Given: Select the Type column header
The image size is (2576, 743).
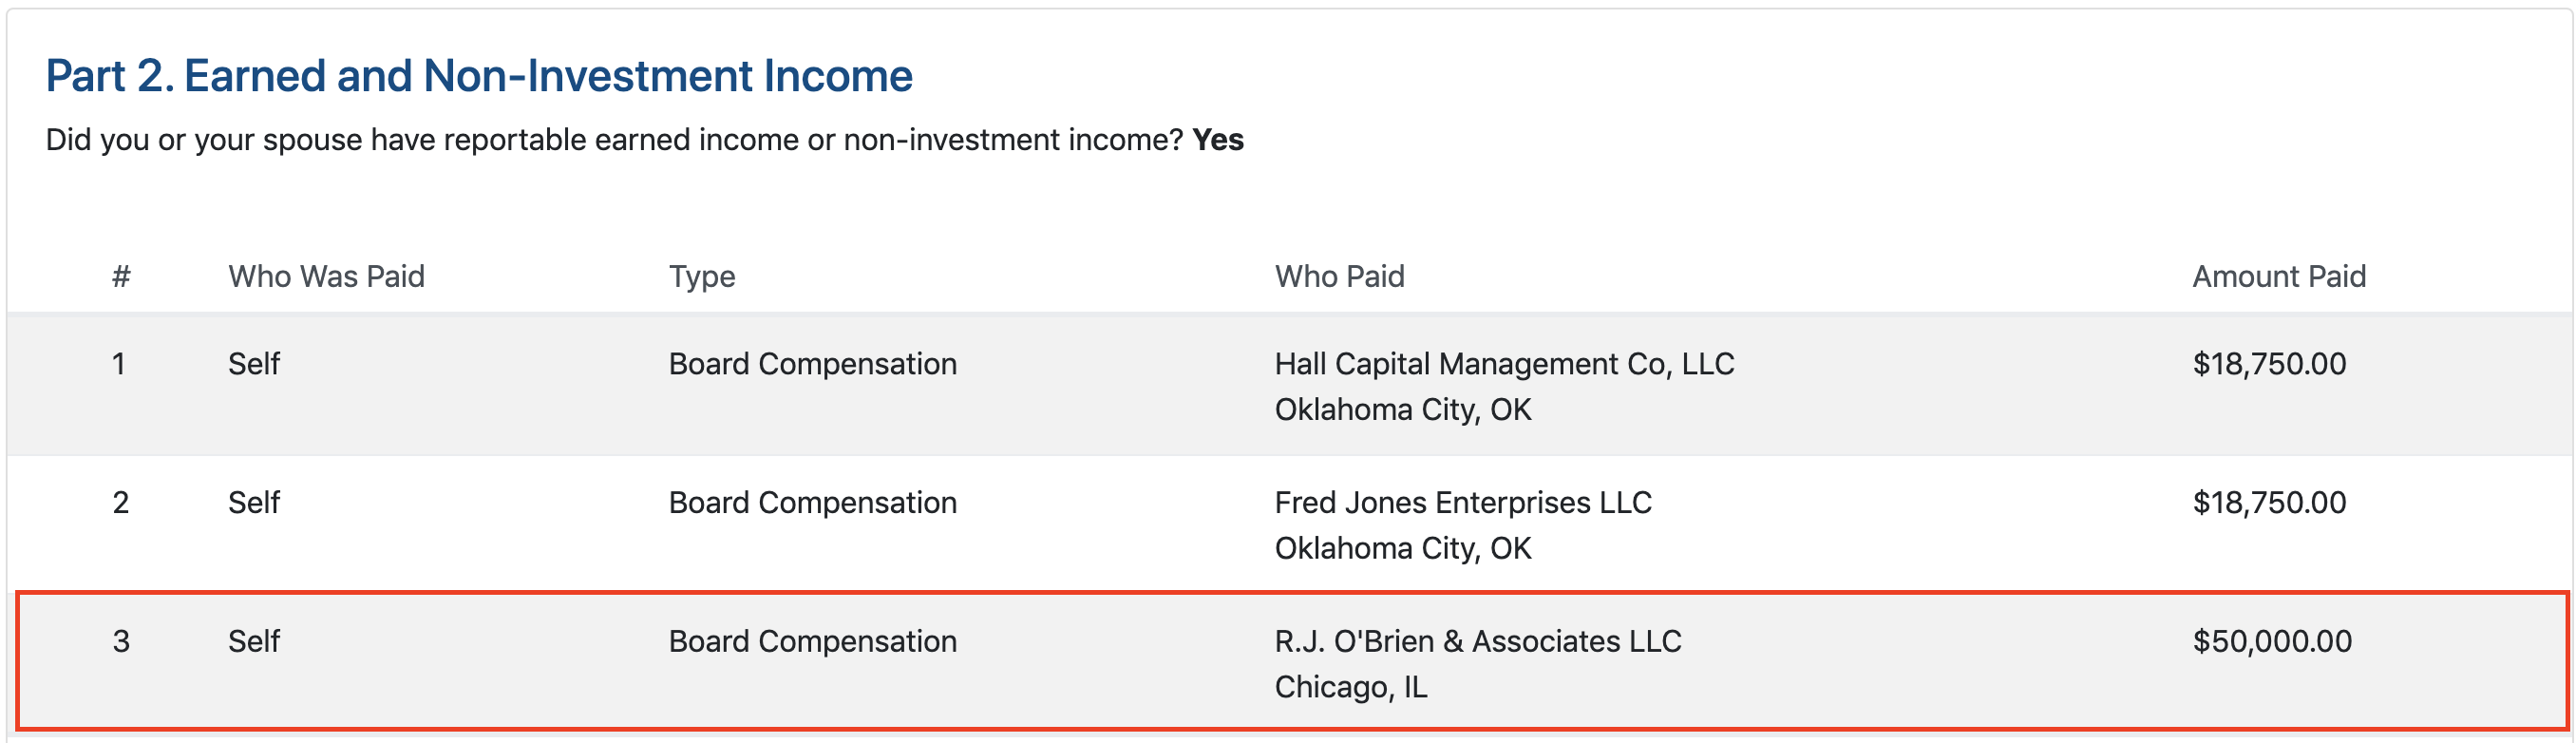Looking at the screenshot, I should click(701, 276).
